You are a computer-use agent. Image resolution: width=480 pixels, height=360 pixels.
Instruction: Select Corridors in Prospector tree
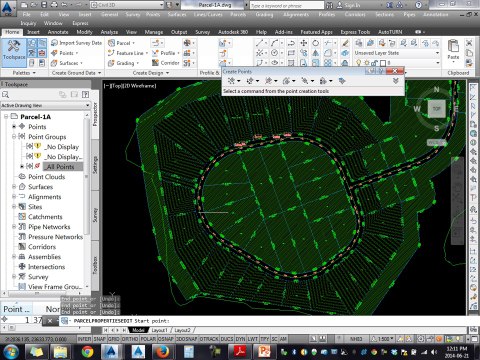pyautogui.click(x=42, y=247)
